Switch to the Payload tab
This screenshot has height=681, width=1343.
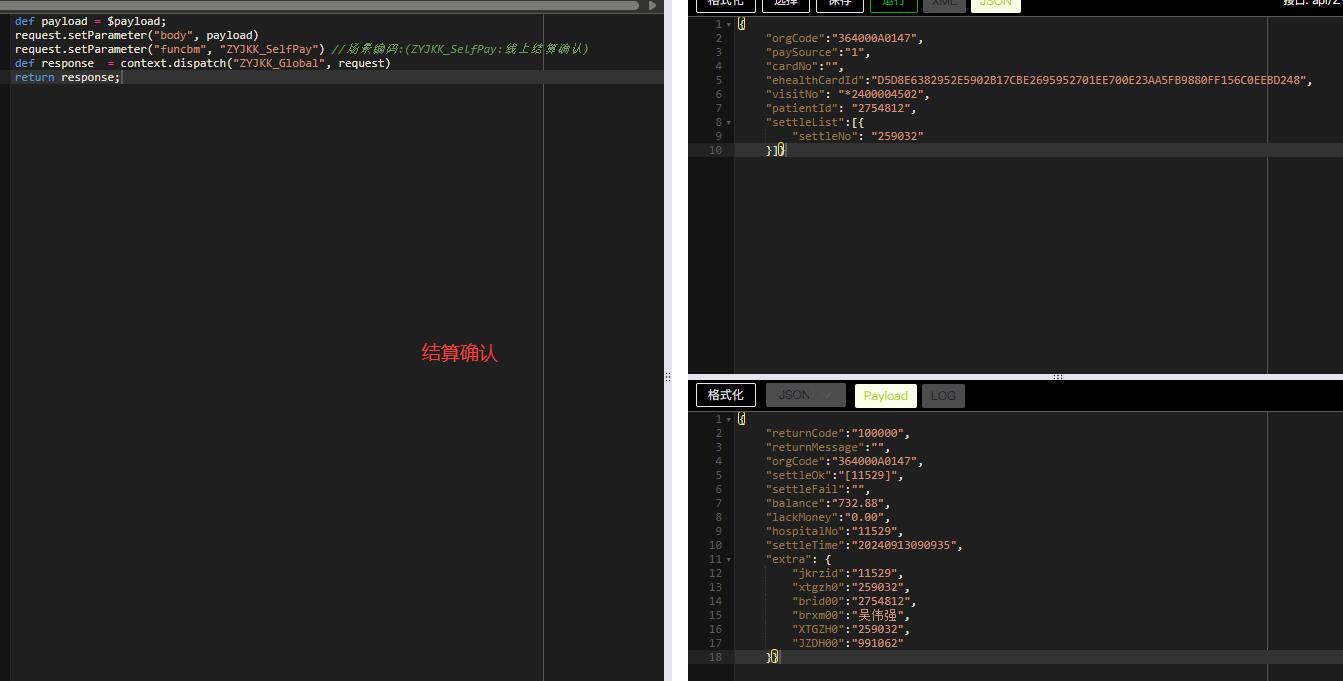(885, 395)
